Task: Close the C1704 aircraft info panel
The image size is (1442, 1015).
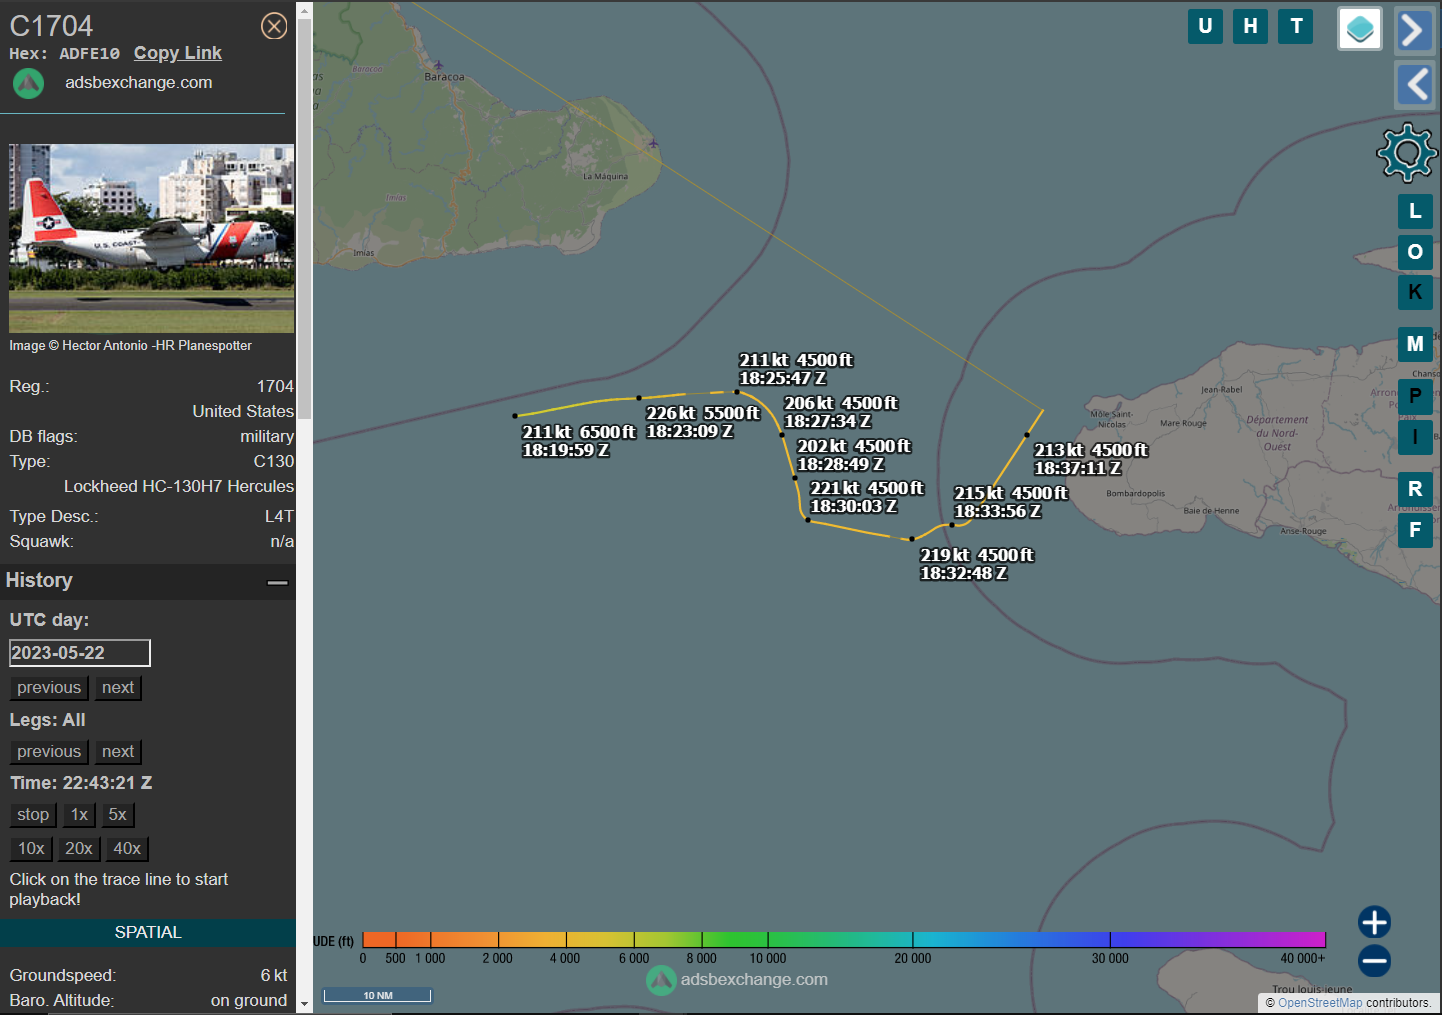Action: click(x=274, y=26)
